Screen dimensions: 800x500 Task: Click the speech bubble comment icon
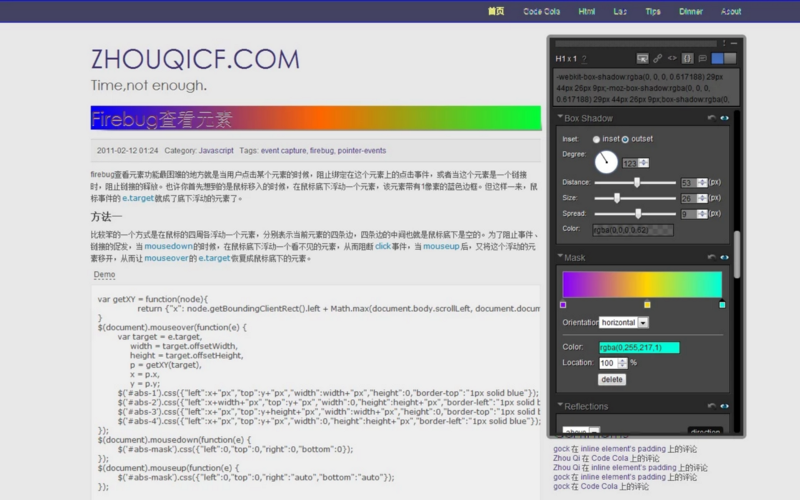click(x=703, y=59)
